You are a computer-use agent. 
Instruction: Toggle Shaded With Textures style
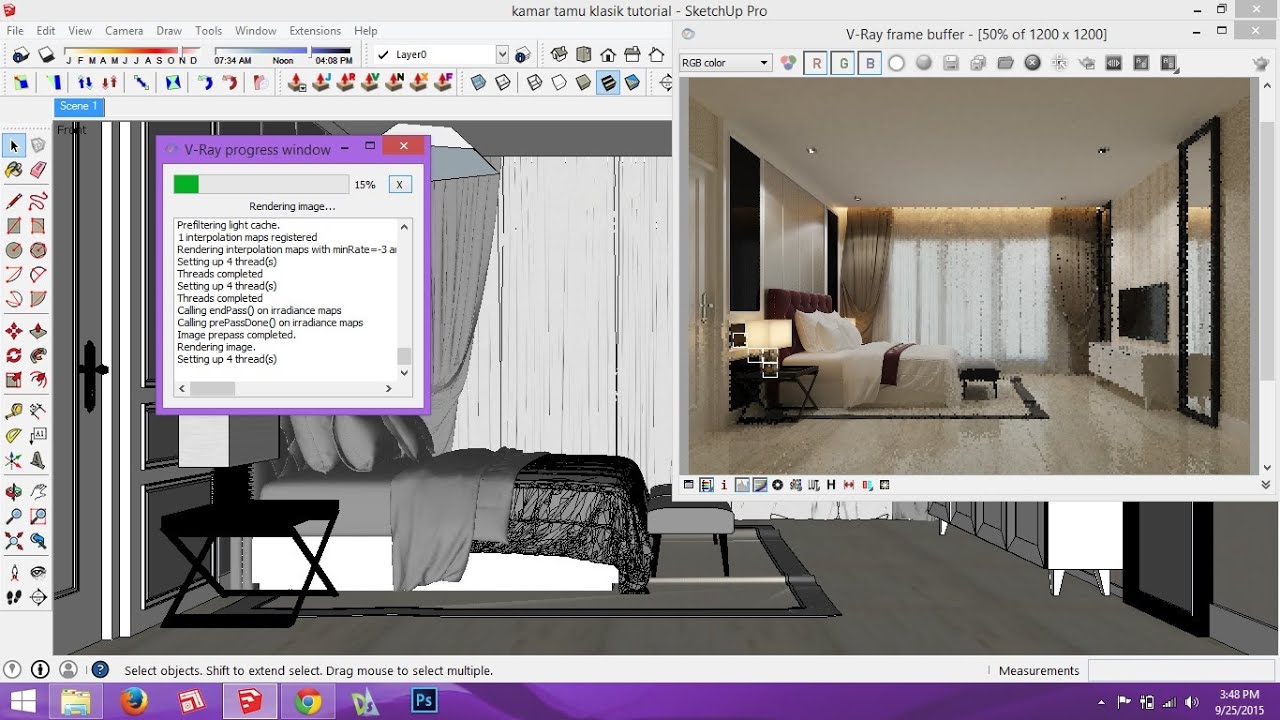pos(608,82)
